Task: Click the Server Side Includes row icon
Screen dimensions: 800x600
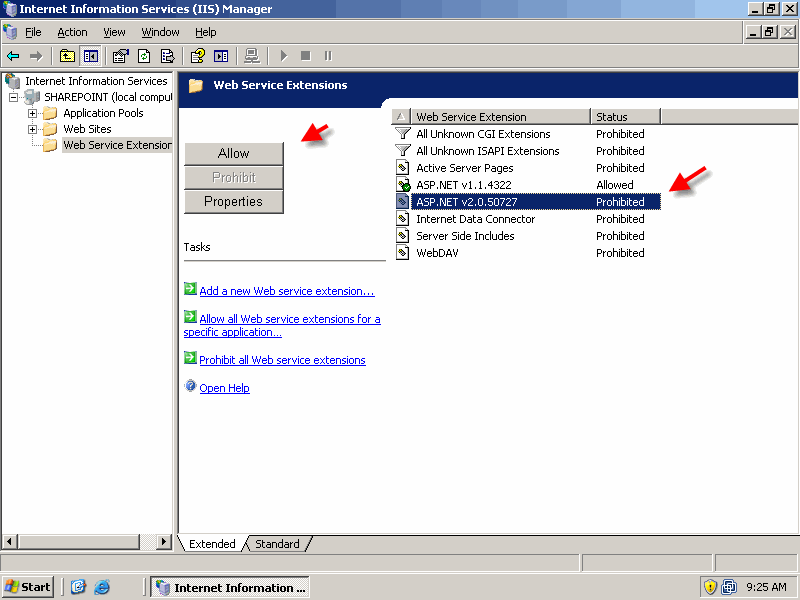Action: click(x=403, y=236)
